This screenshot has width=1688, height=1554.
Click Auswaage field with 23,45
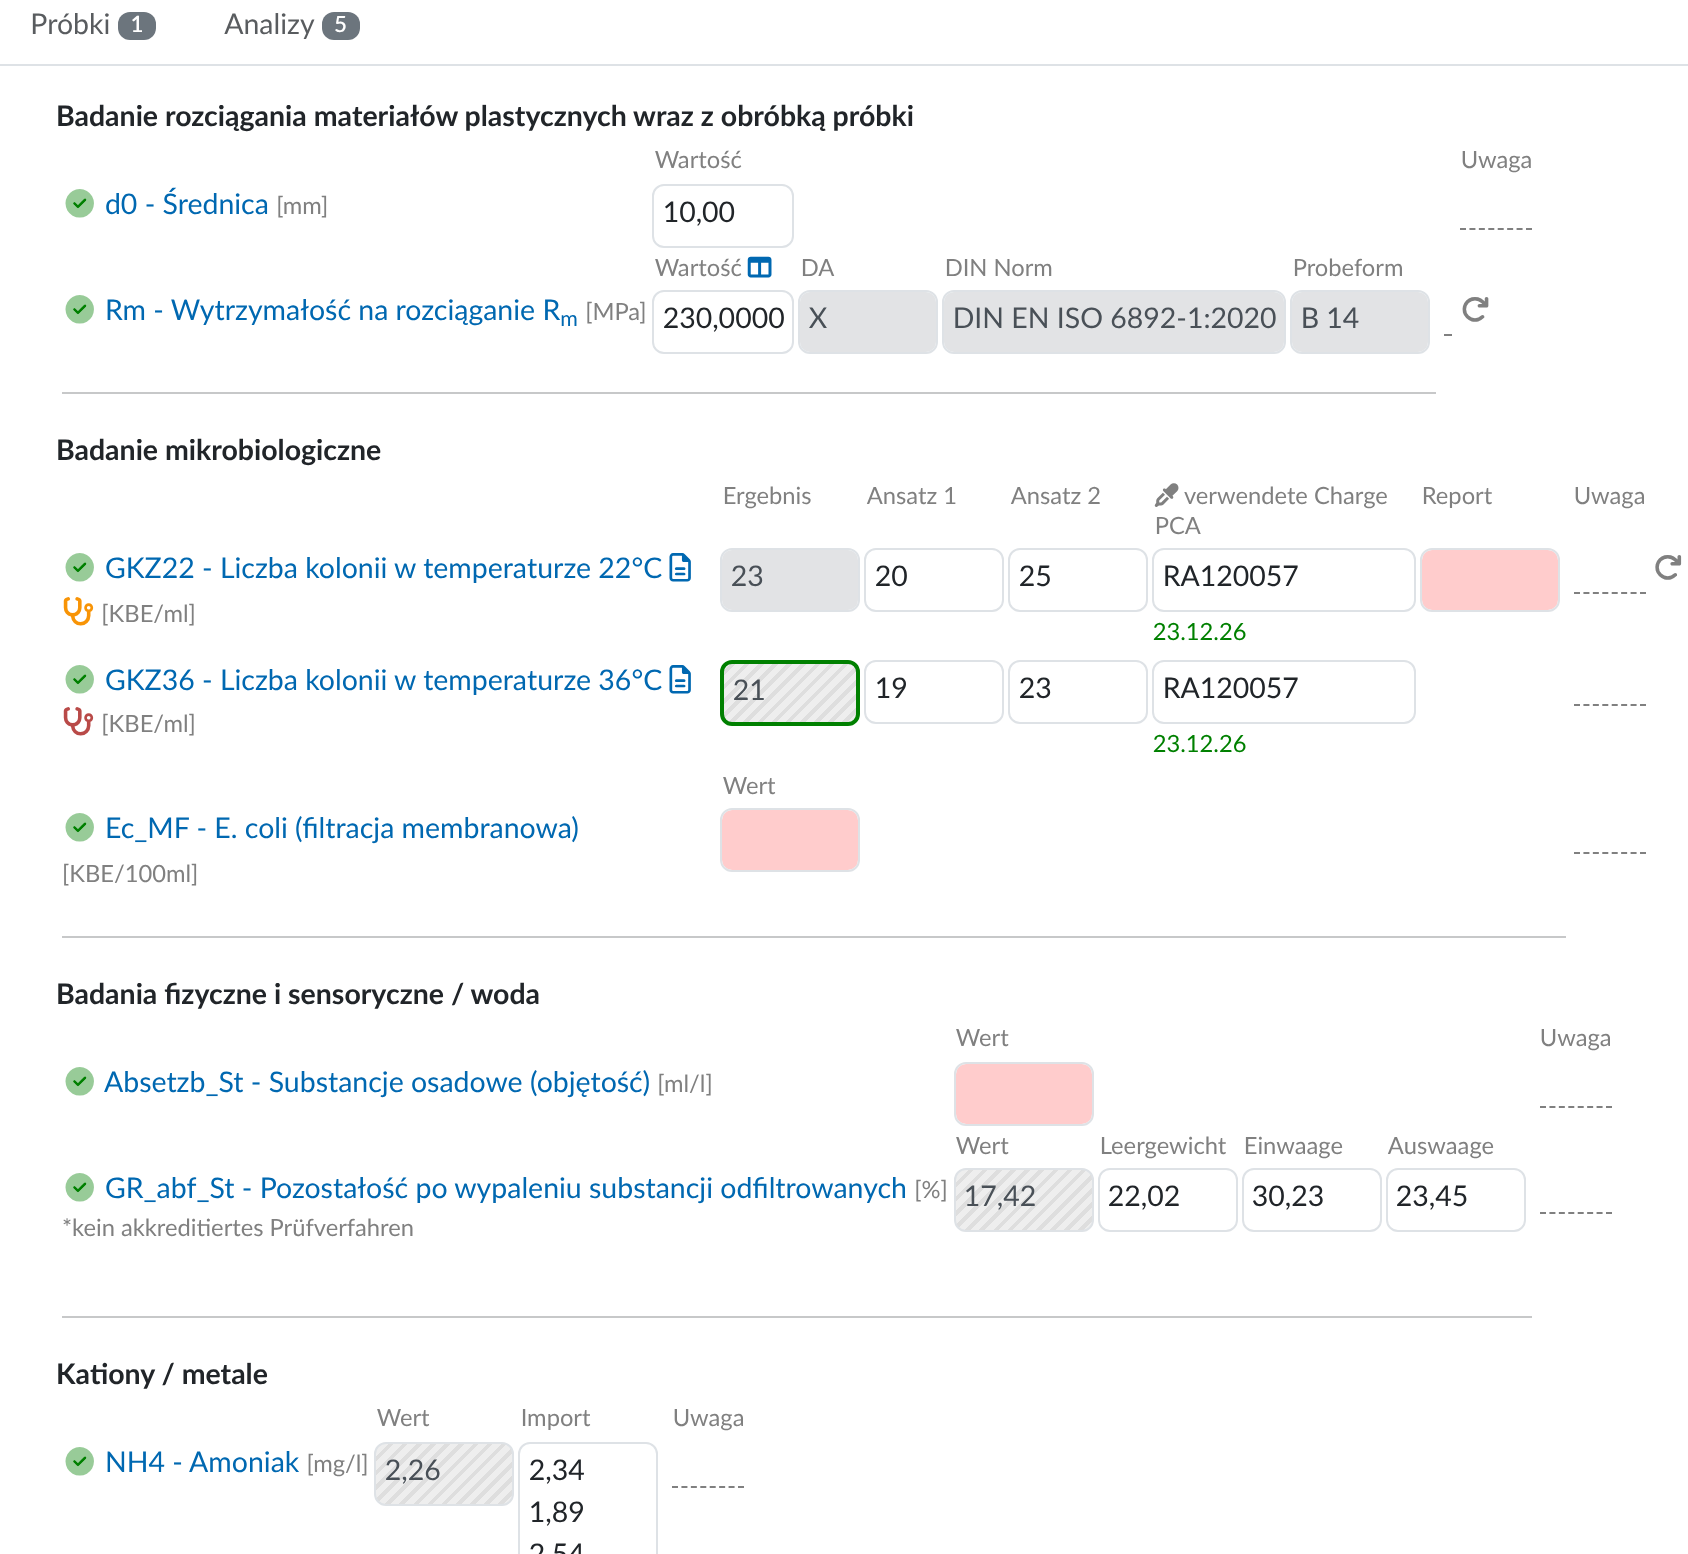(1456, 1199)
